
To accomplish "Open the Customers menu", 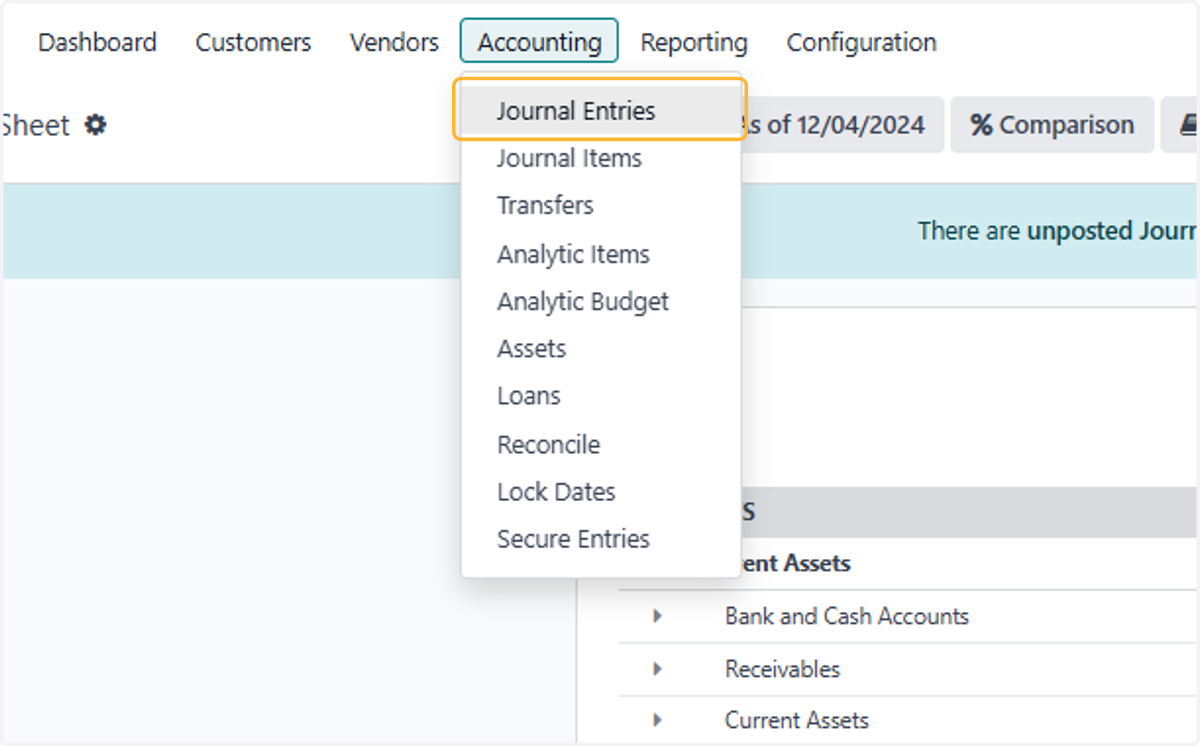I will [253, 42].
